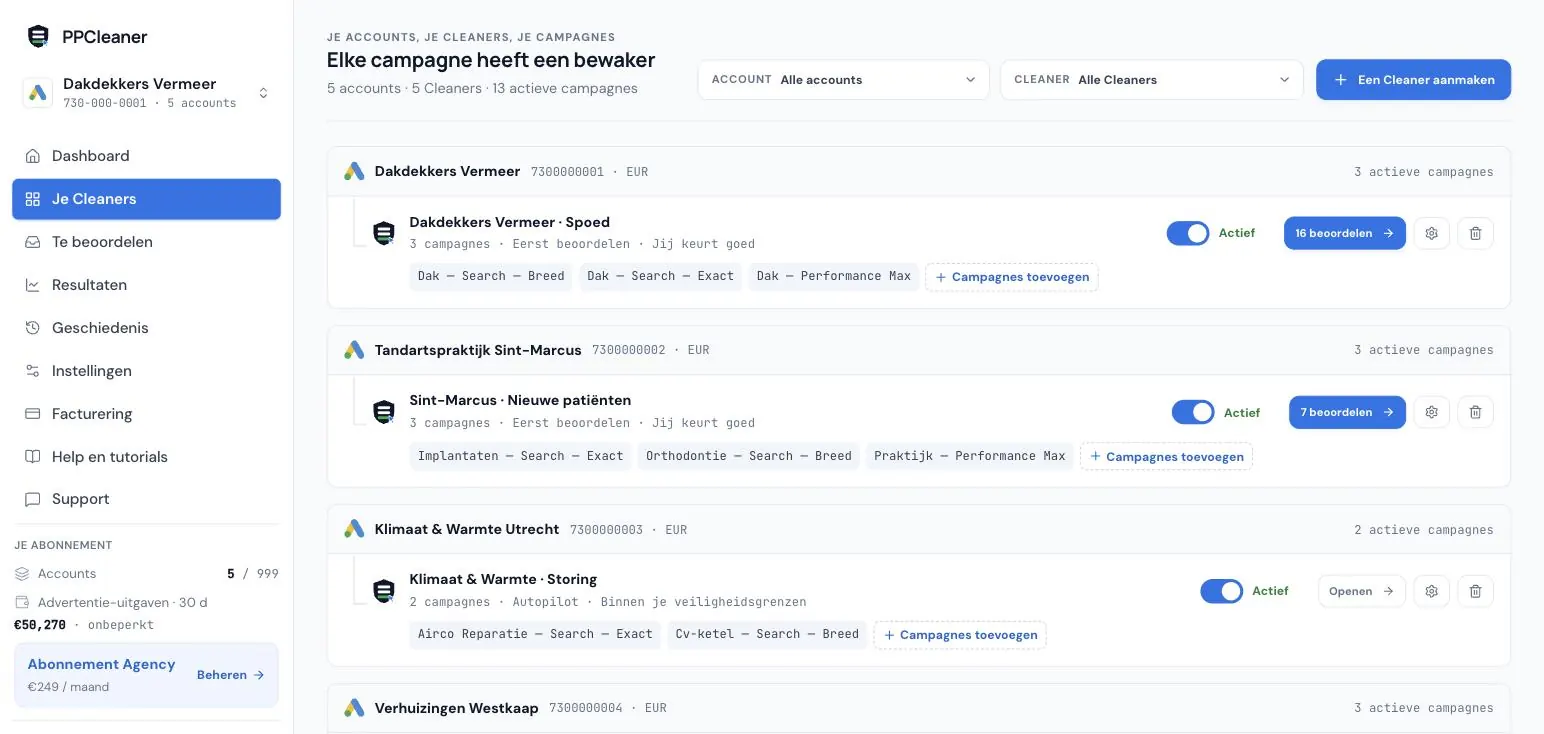The image size is (1544, 734).
Task: Click the Google Ads icon beside Dakdekkers Vermeer in sidebar
Action: (38, 93)
